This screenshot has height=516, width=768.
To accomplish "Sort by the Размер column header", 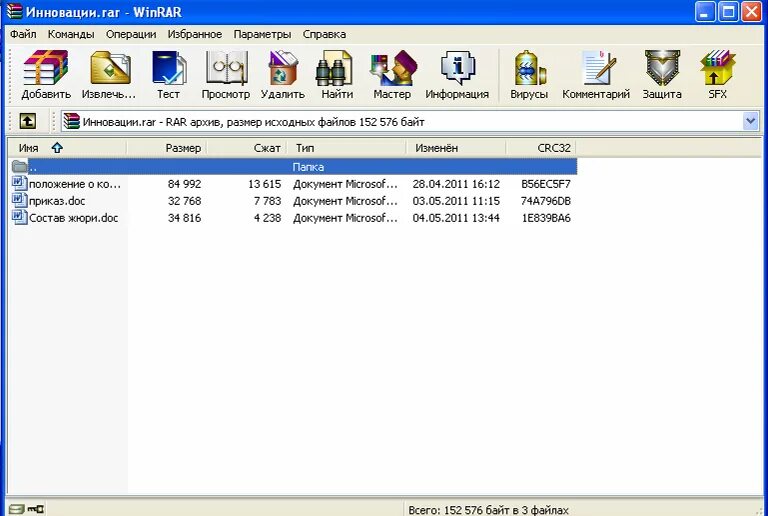I will 167,148.
